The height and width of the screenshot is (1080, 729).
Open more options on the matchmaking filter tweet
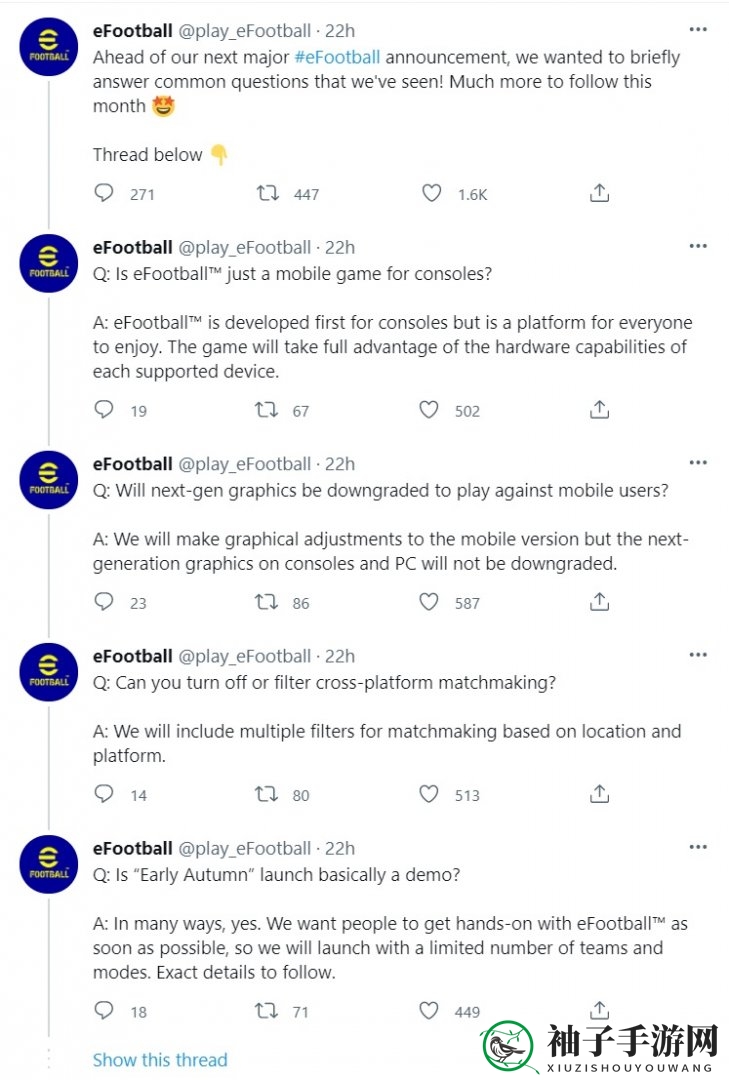698,655
